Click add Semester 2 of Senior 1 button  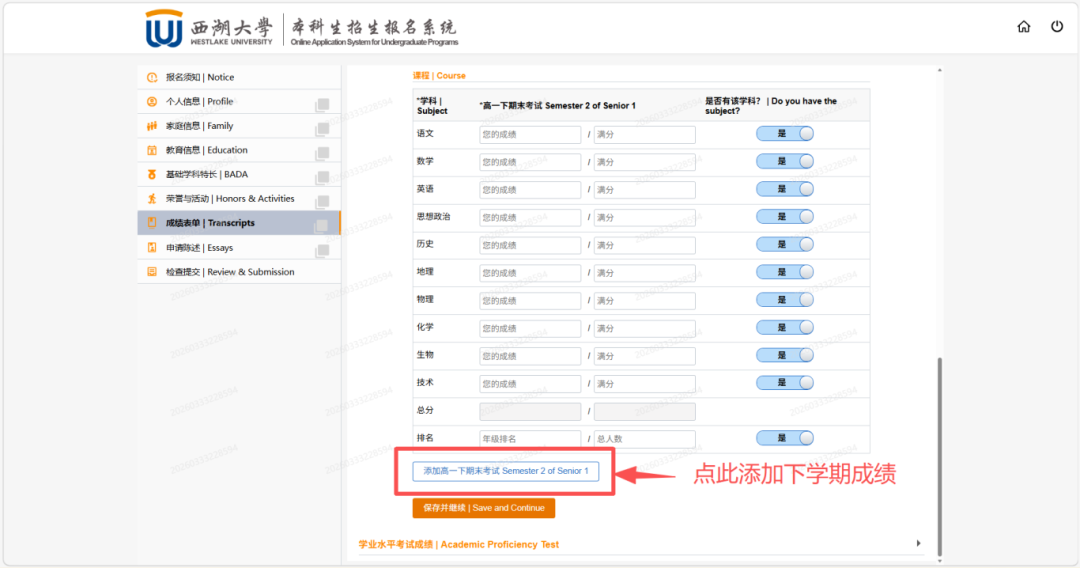tap(505, 471)
